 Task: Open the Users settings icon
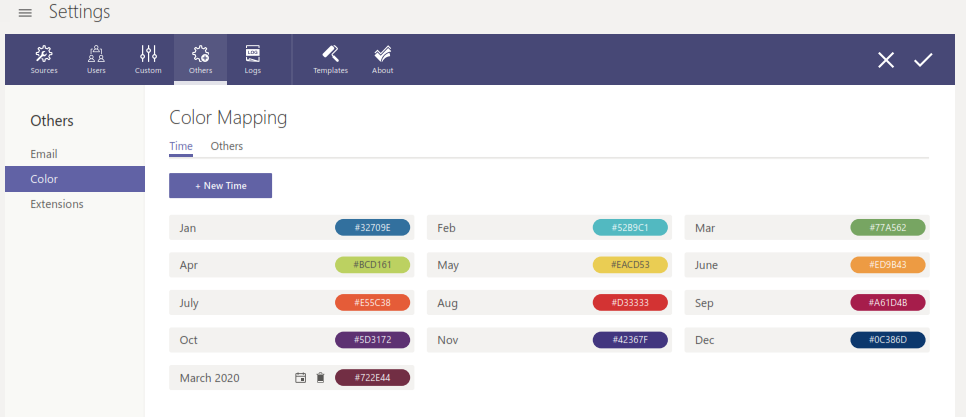click(96, 59)
